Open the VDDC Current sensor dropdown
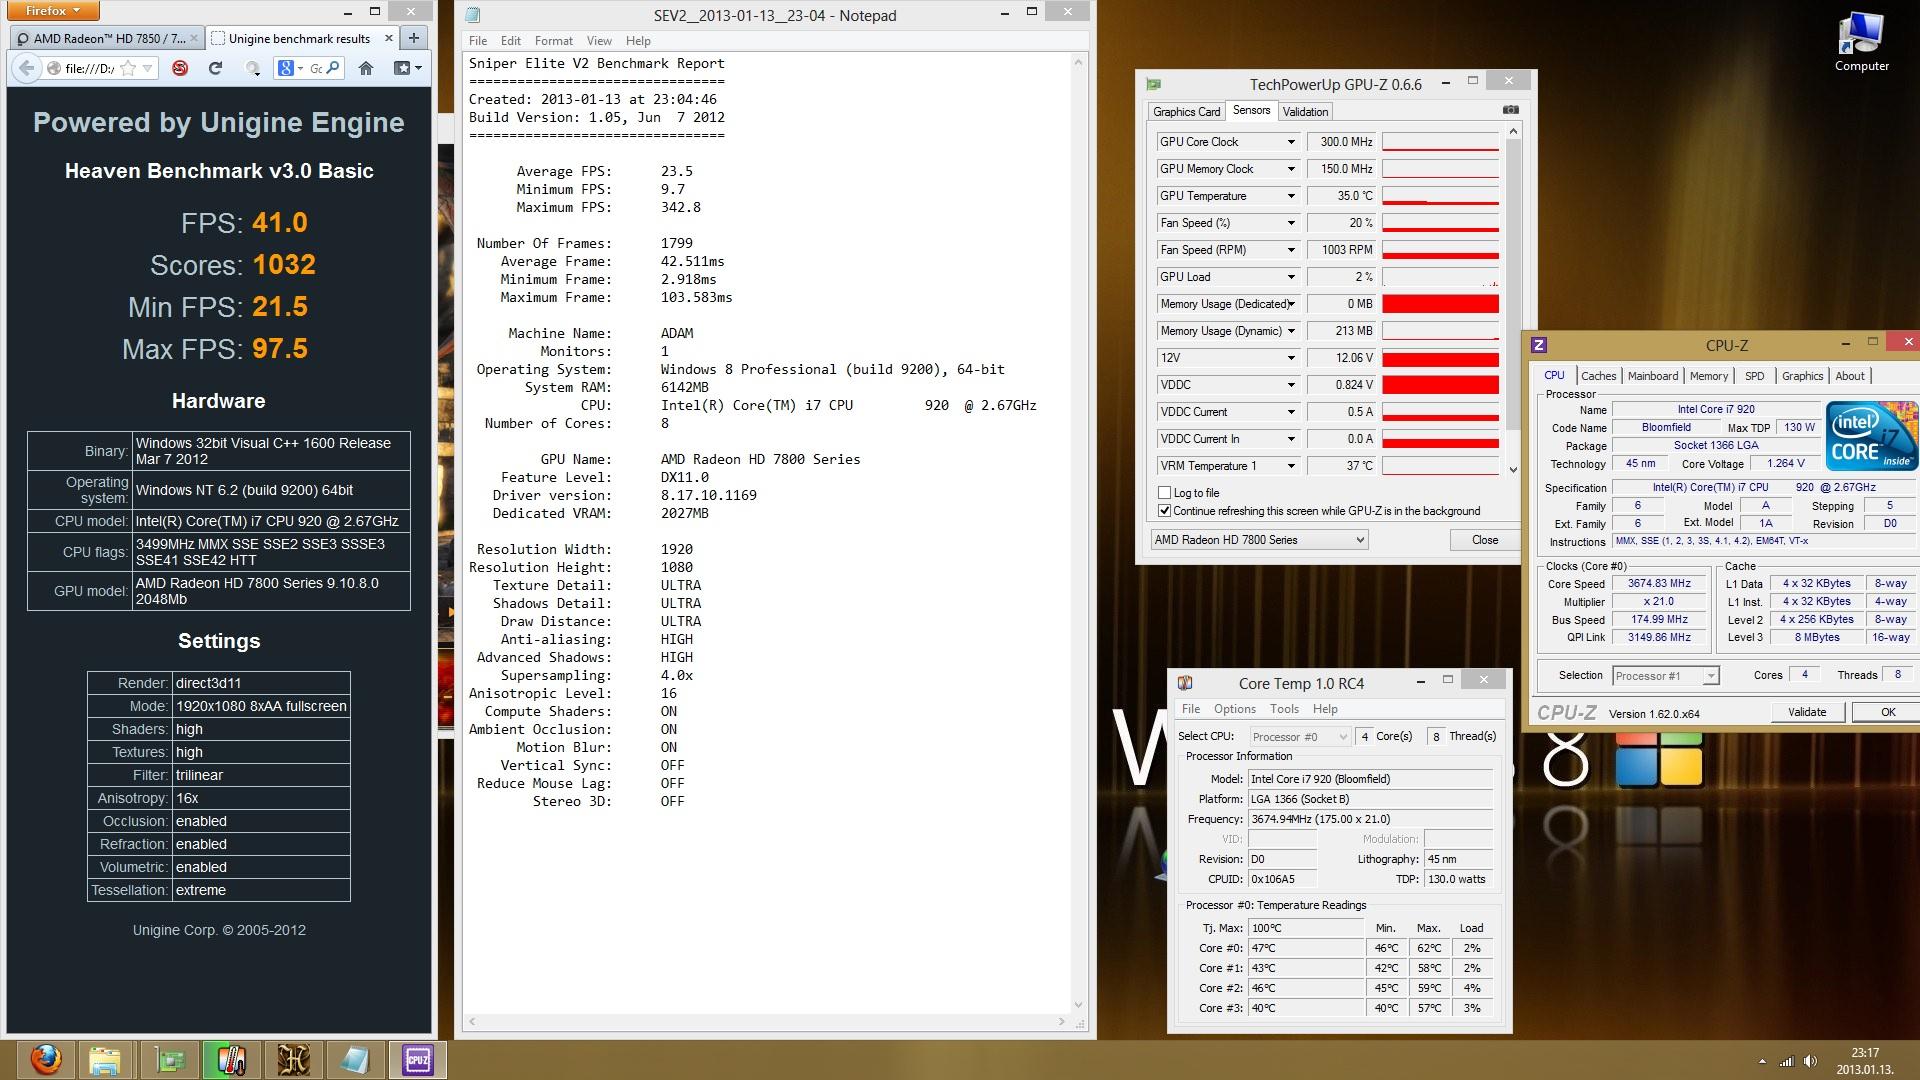Screen dimensions: 1920x1080 pos(1291,412)
